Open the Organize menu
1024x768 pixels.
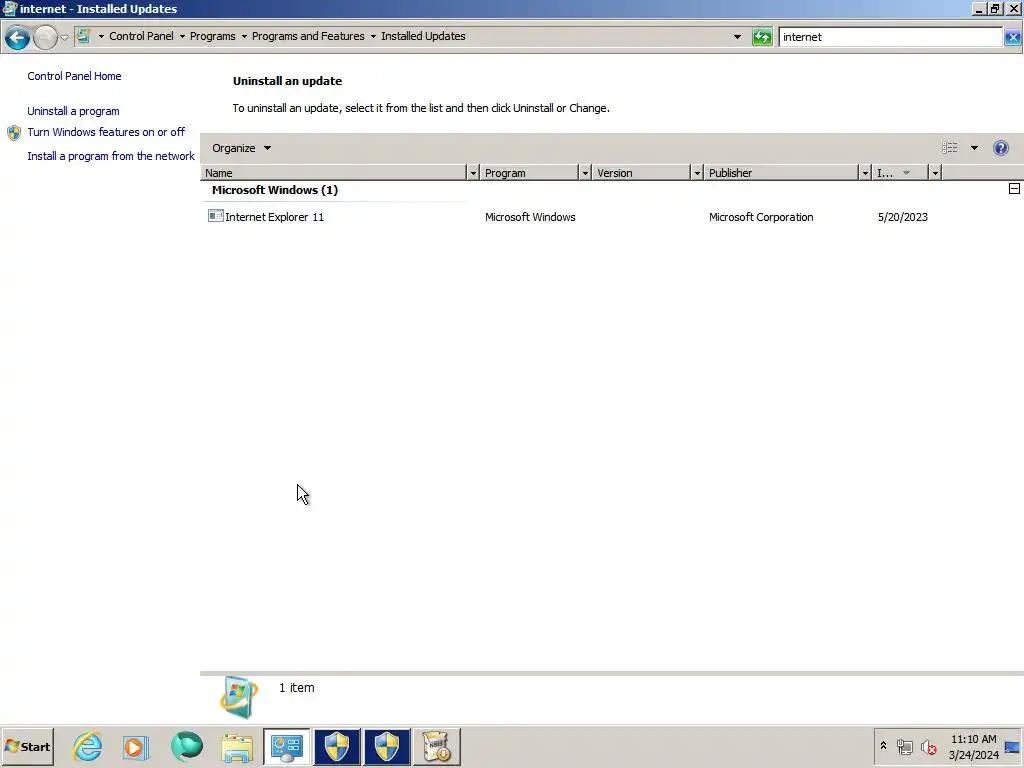(x=241, y=148)
